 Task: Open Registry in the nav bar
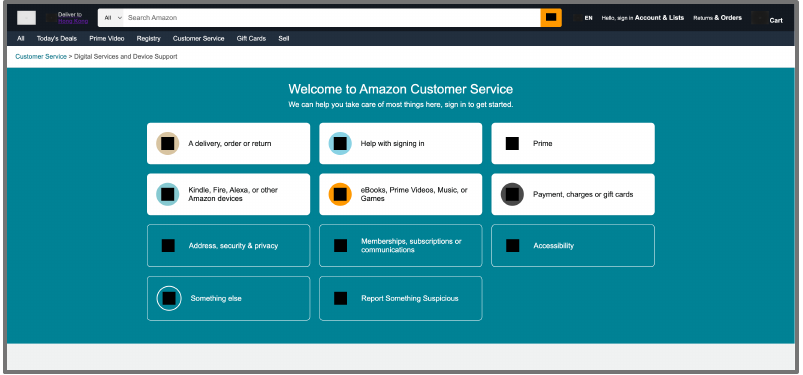(x=149, y=38)
